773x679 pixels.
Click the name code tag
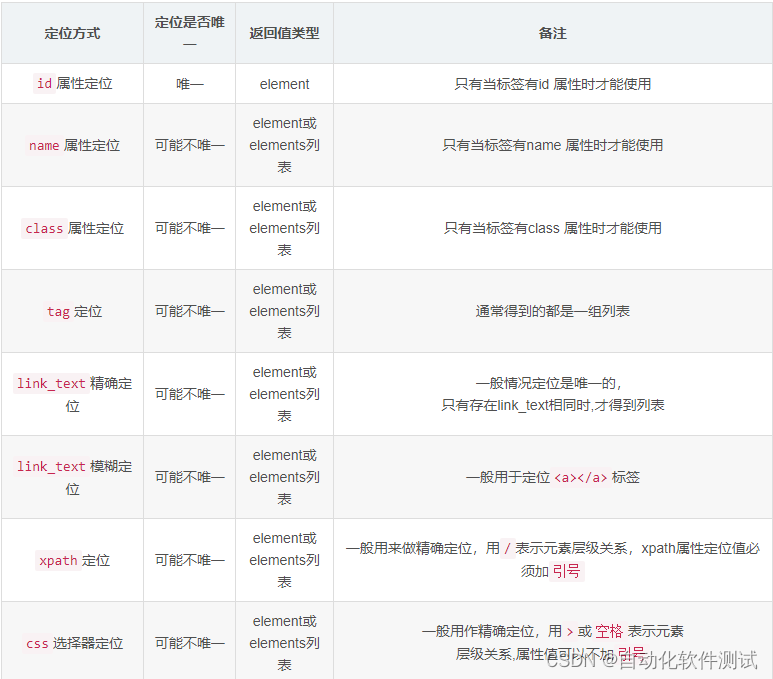point(44,145)
